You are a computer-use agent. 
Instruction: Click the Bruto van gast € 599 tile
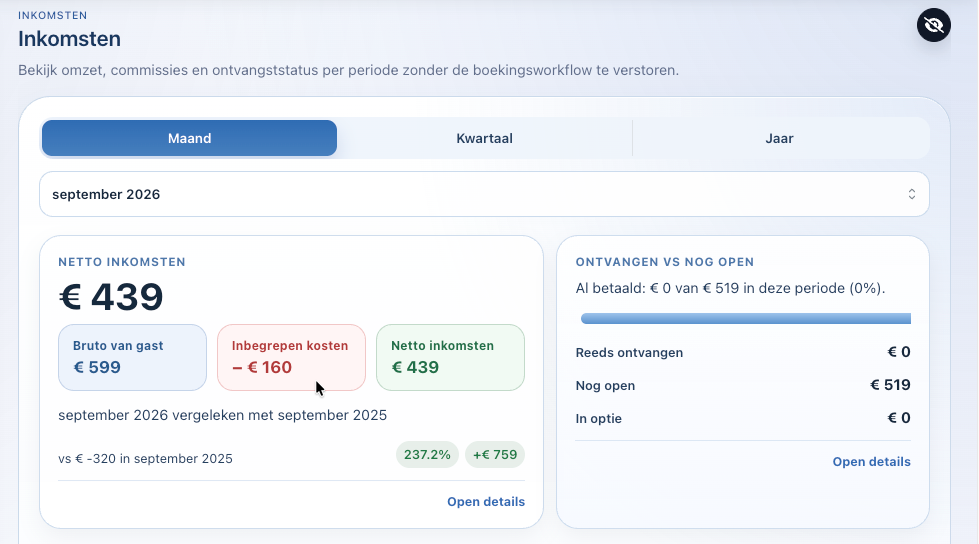[132, 357]
